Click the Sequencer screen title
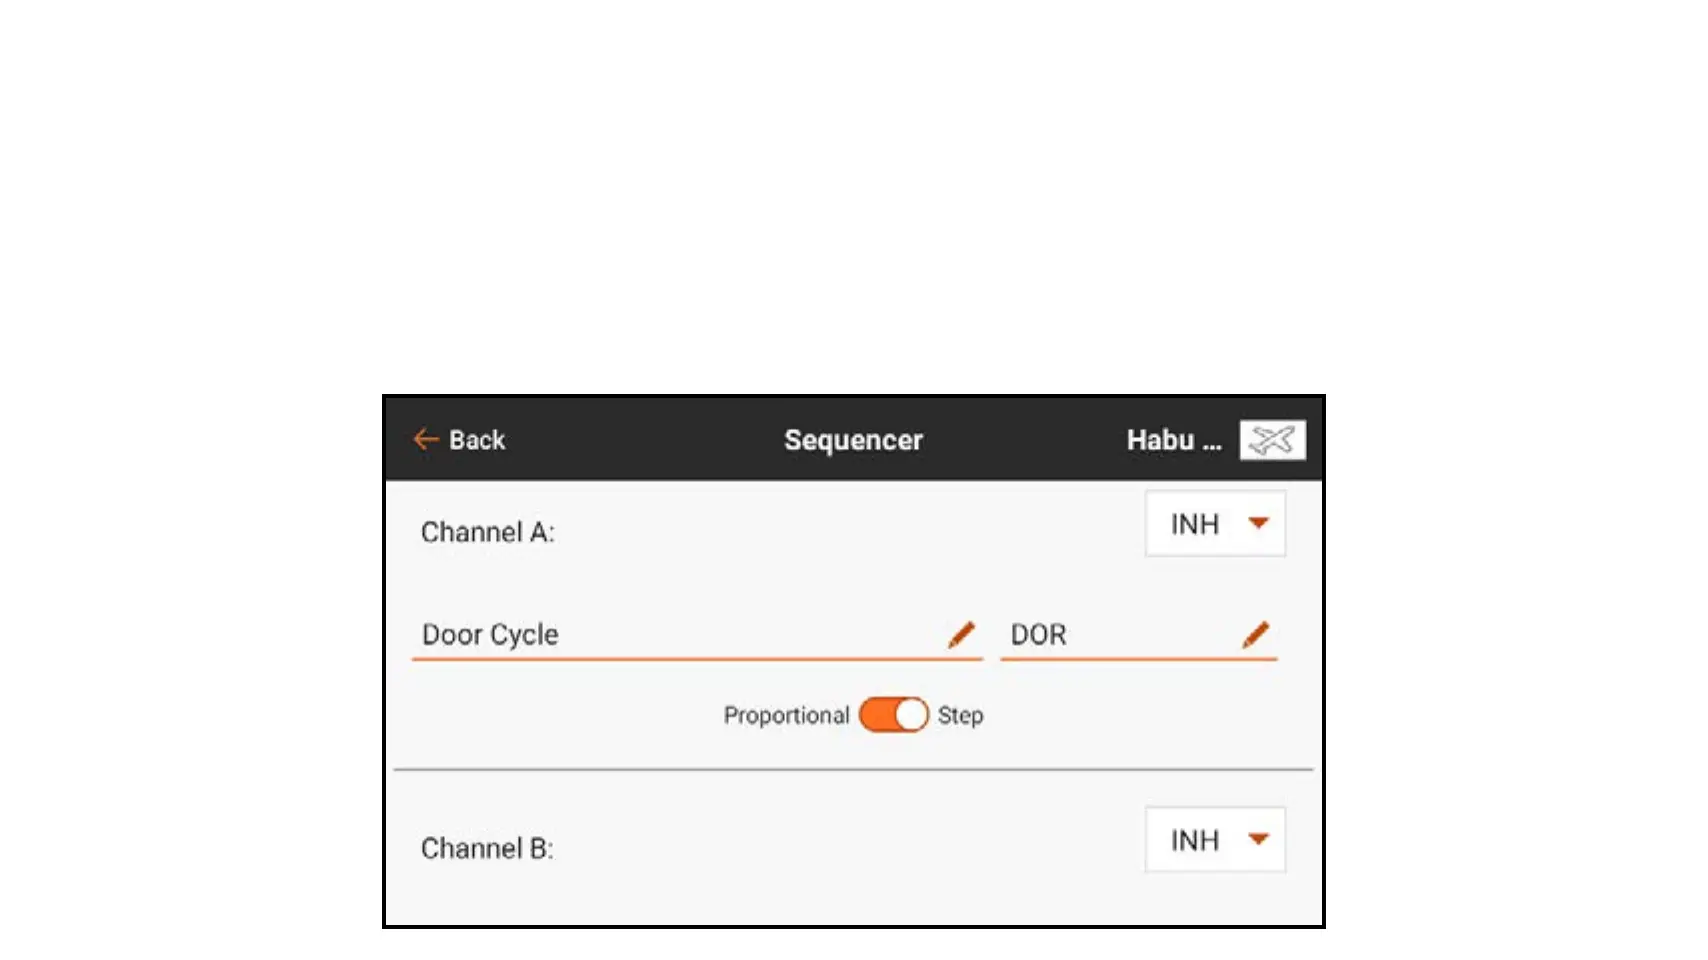This screenshot has height=960, width=1708. pos(853,440)
